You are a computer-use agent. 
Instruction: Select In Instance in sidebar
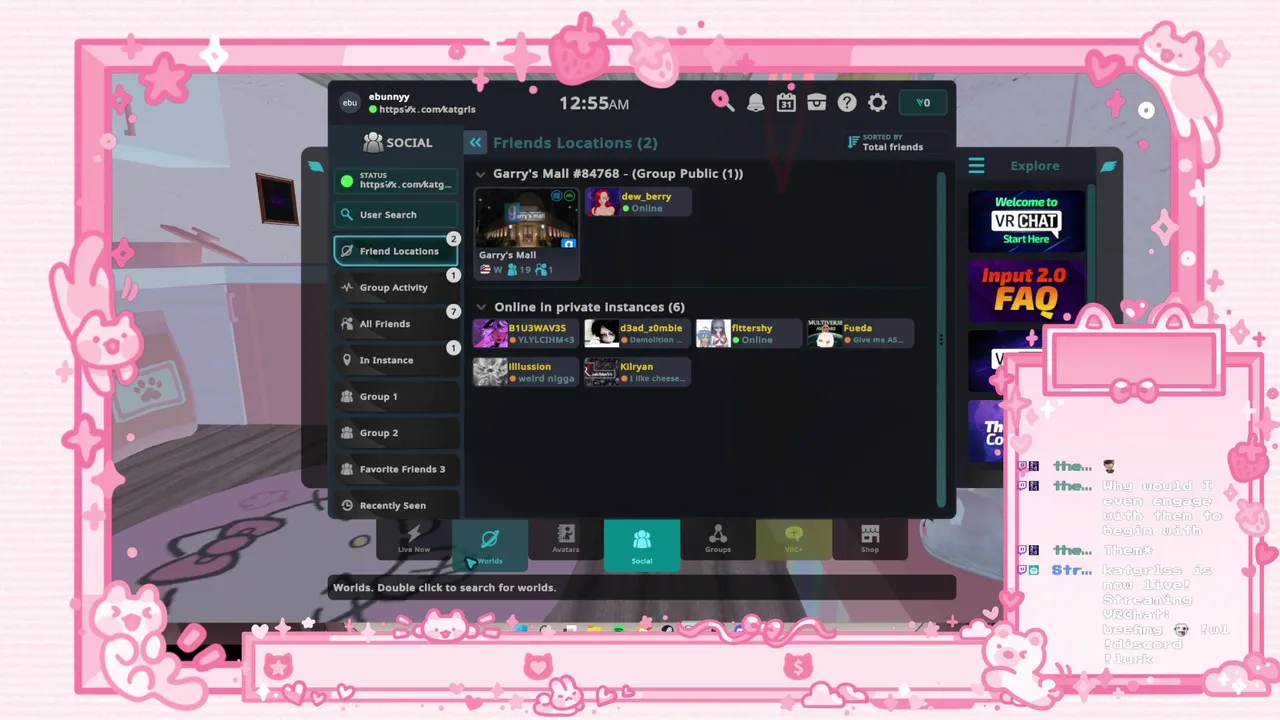[396, 360]
